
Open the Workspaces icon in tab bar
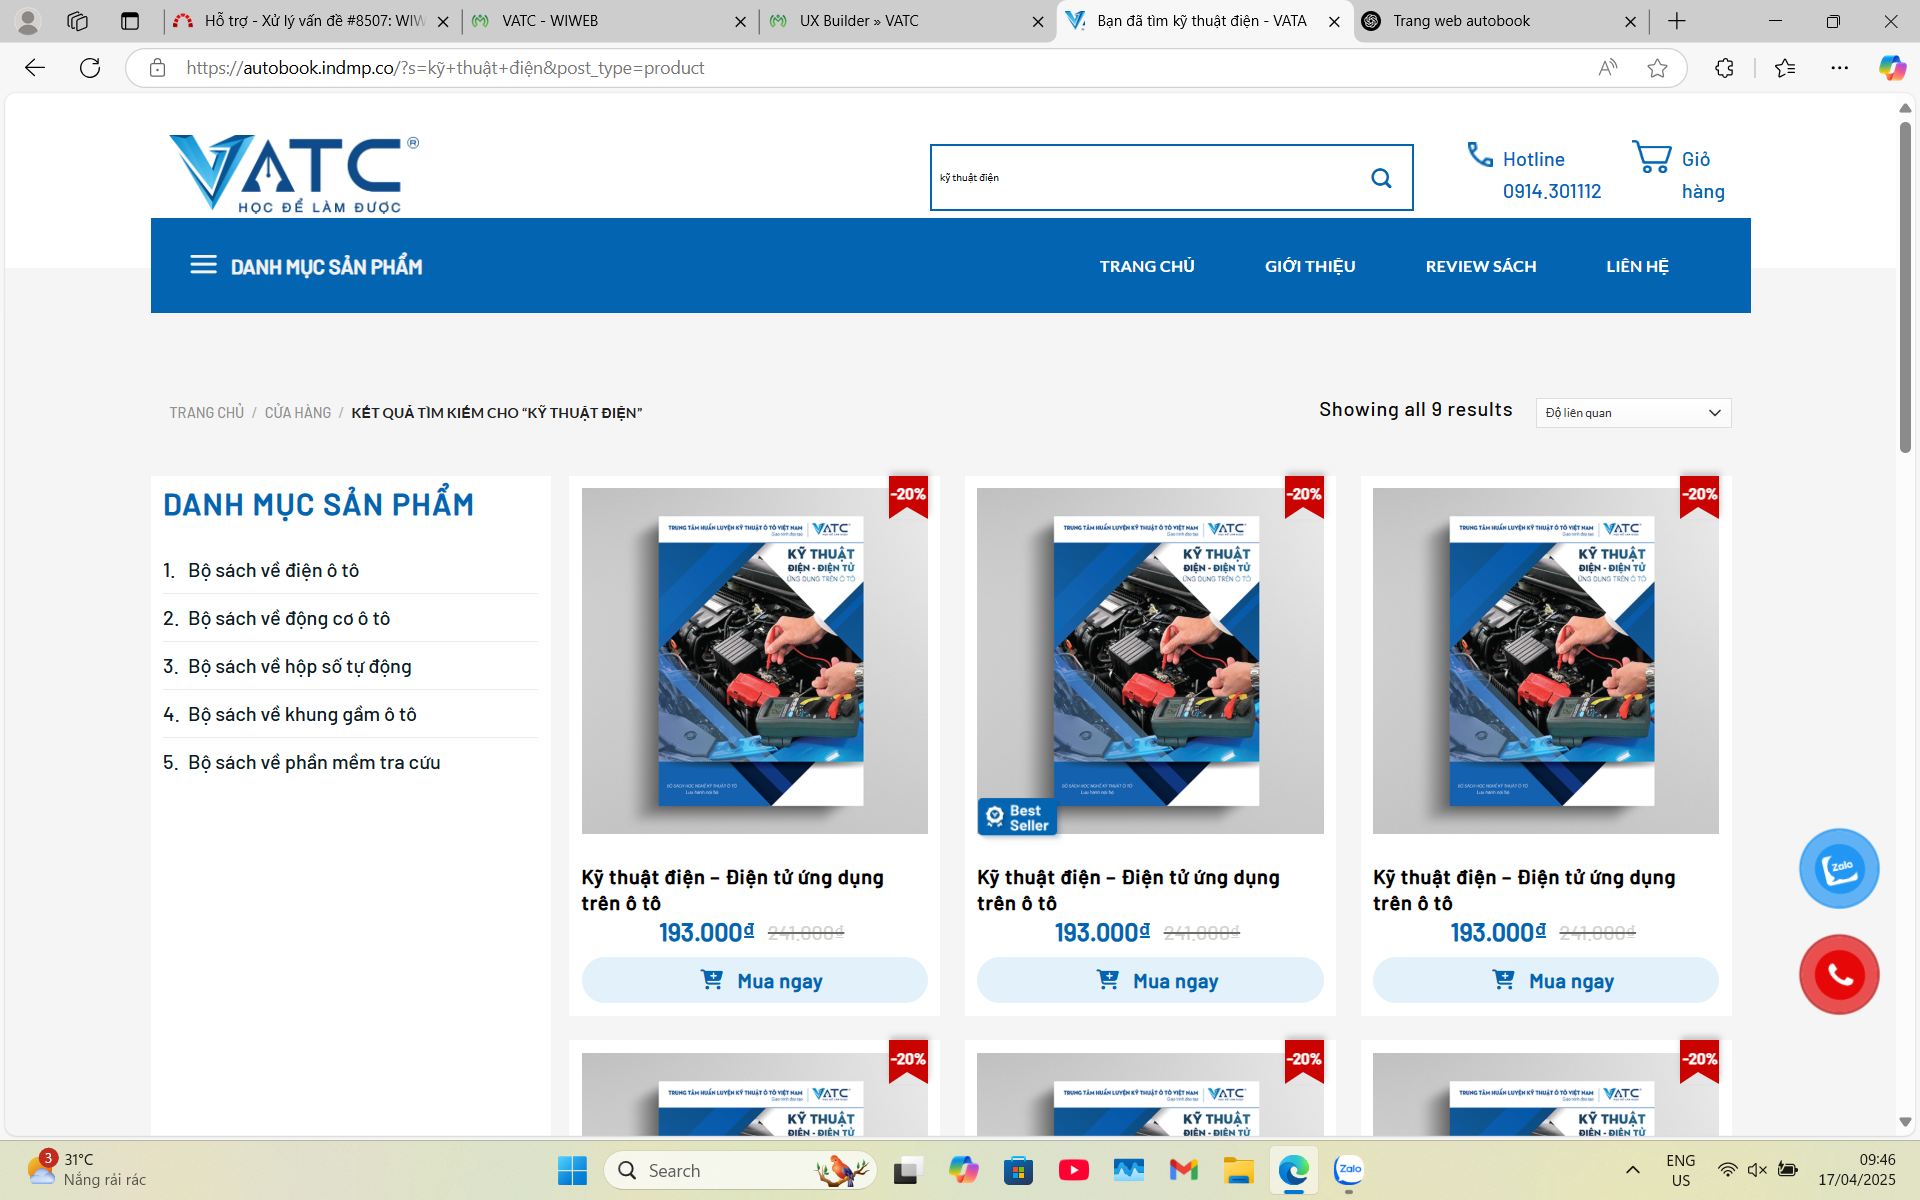point(78,21)
